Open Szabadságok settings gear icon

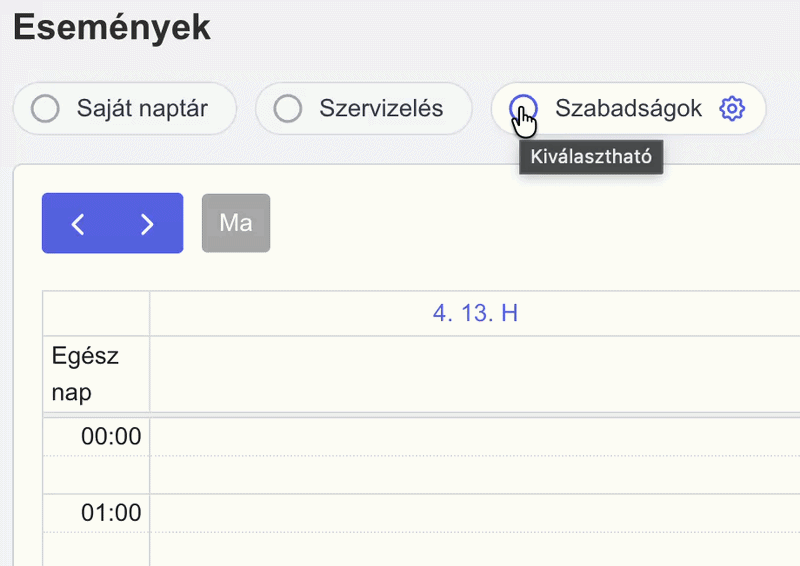[x=732, y=108]
